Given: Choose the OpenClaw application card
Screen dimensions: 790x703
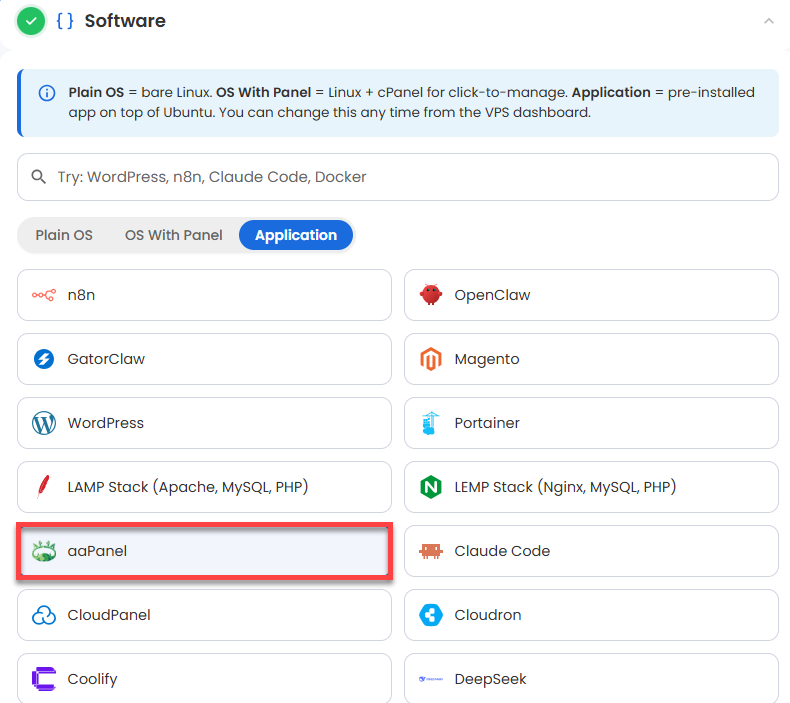Looking at the screenshot, I should pos(591,295).
